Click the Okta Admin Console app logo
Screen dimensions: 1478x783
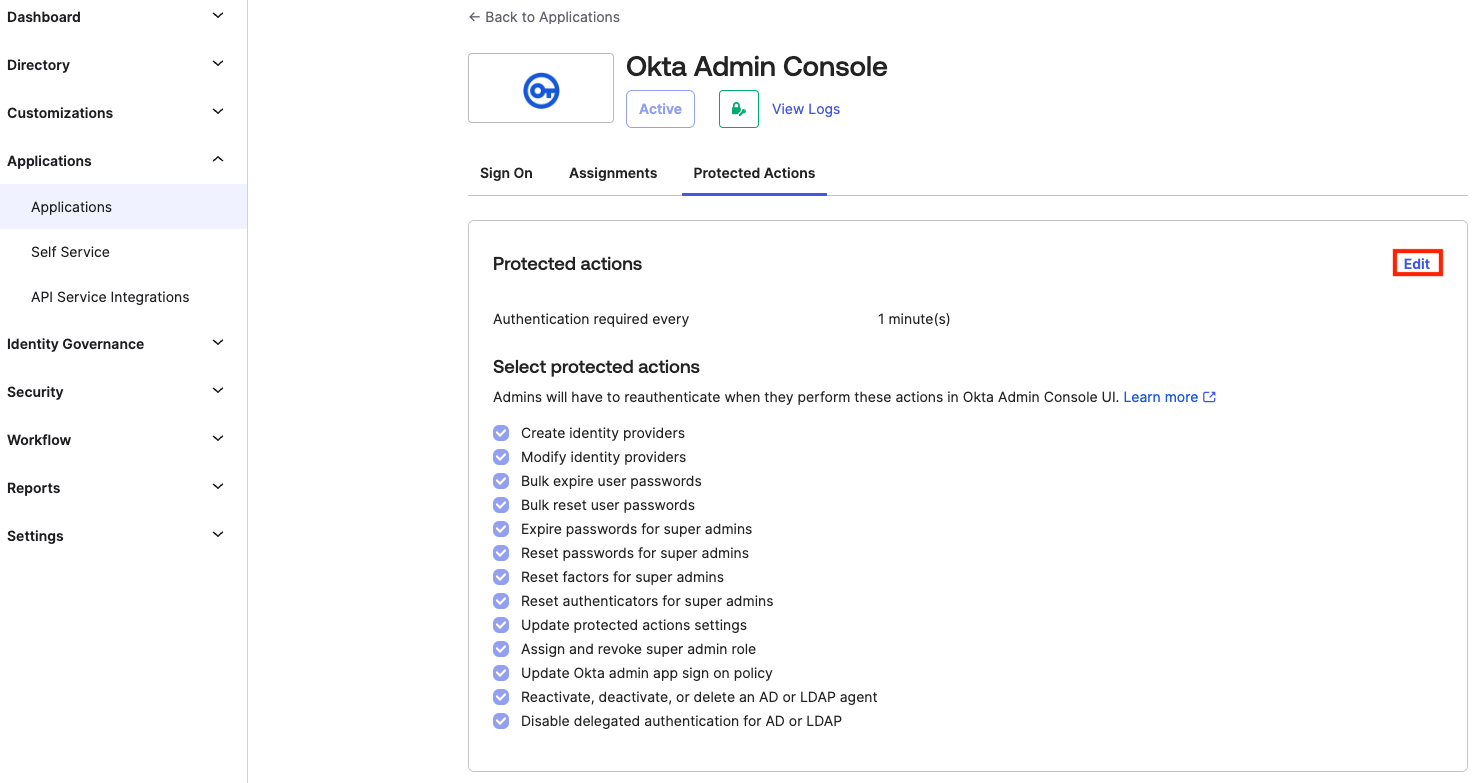(x=540, y=88)
